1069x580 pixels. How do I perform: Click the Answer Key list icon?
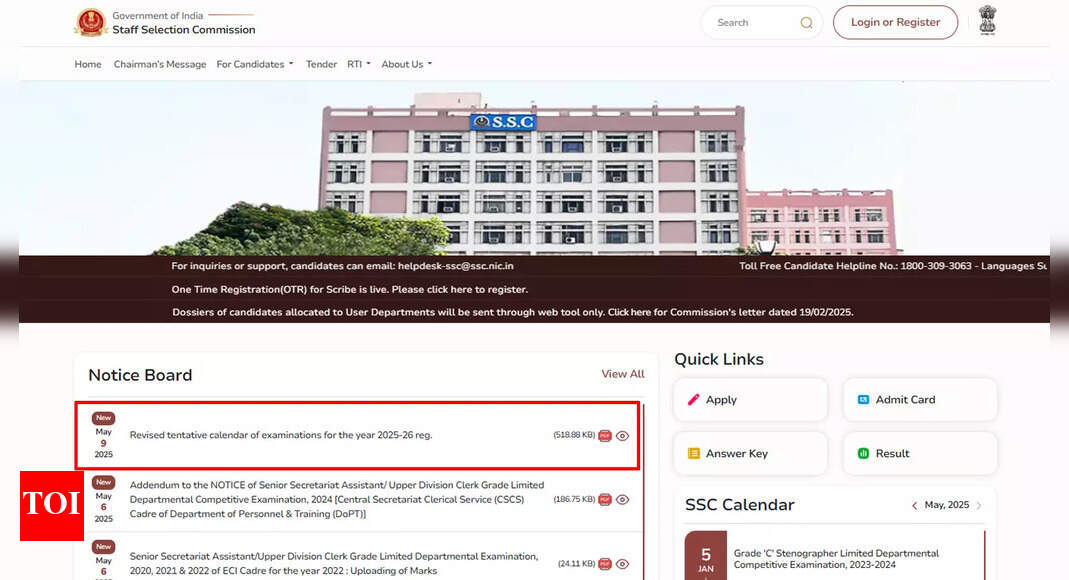[693, 453]
